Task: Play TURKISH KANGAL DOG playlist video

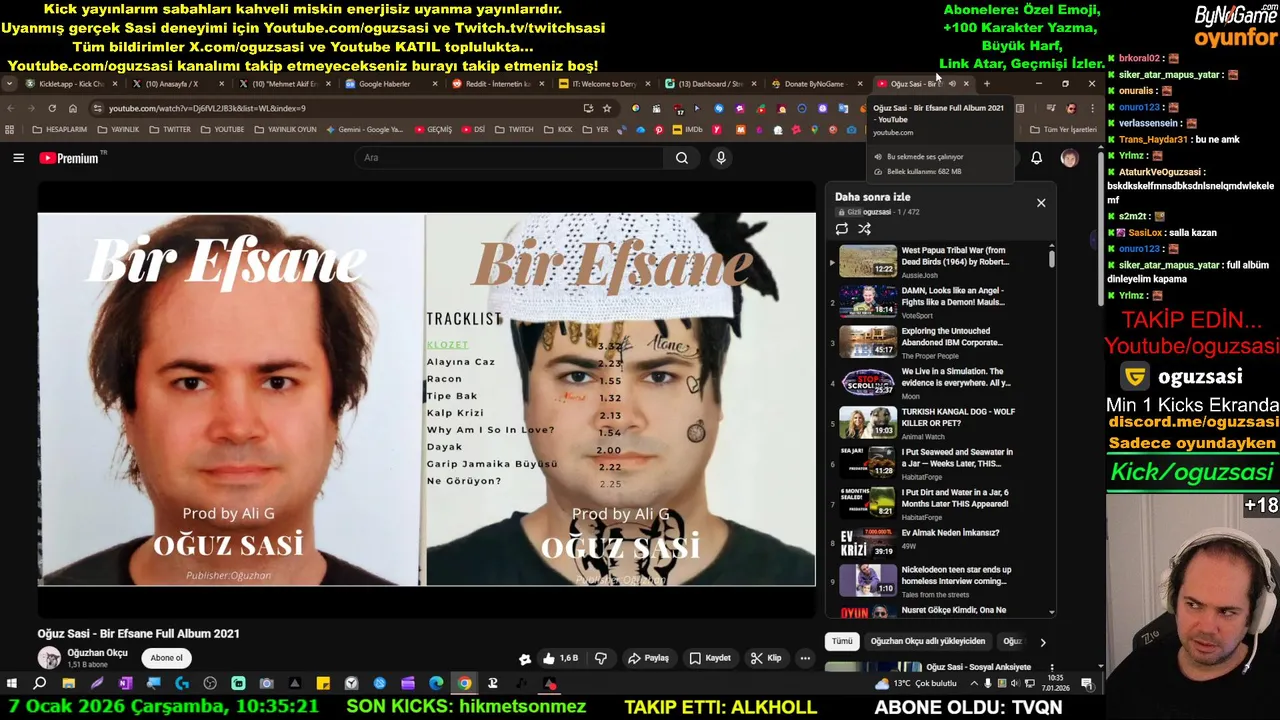Action: point(935,422)
